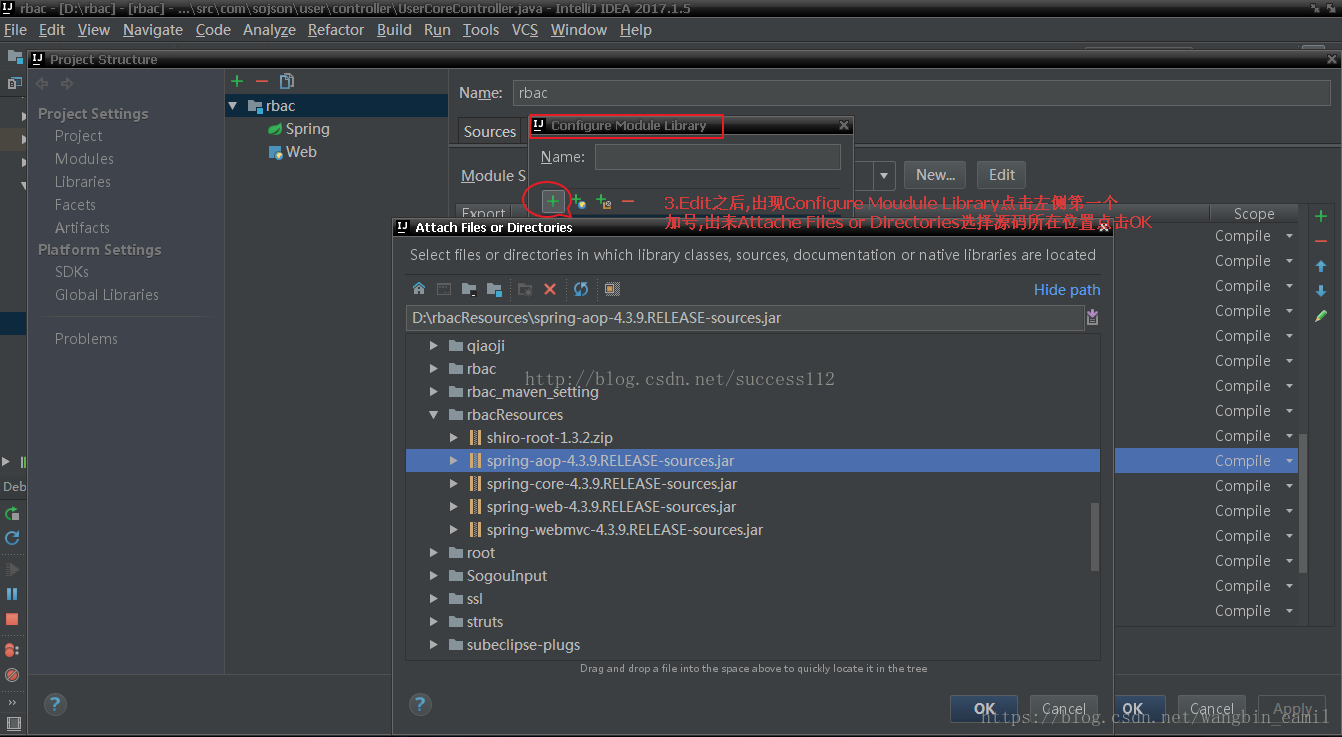Click back arrow in Project Structure sidebar
Viewport: 1342px width, 737px height.
coord(42,84)
